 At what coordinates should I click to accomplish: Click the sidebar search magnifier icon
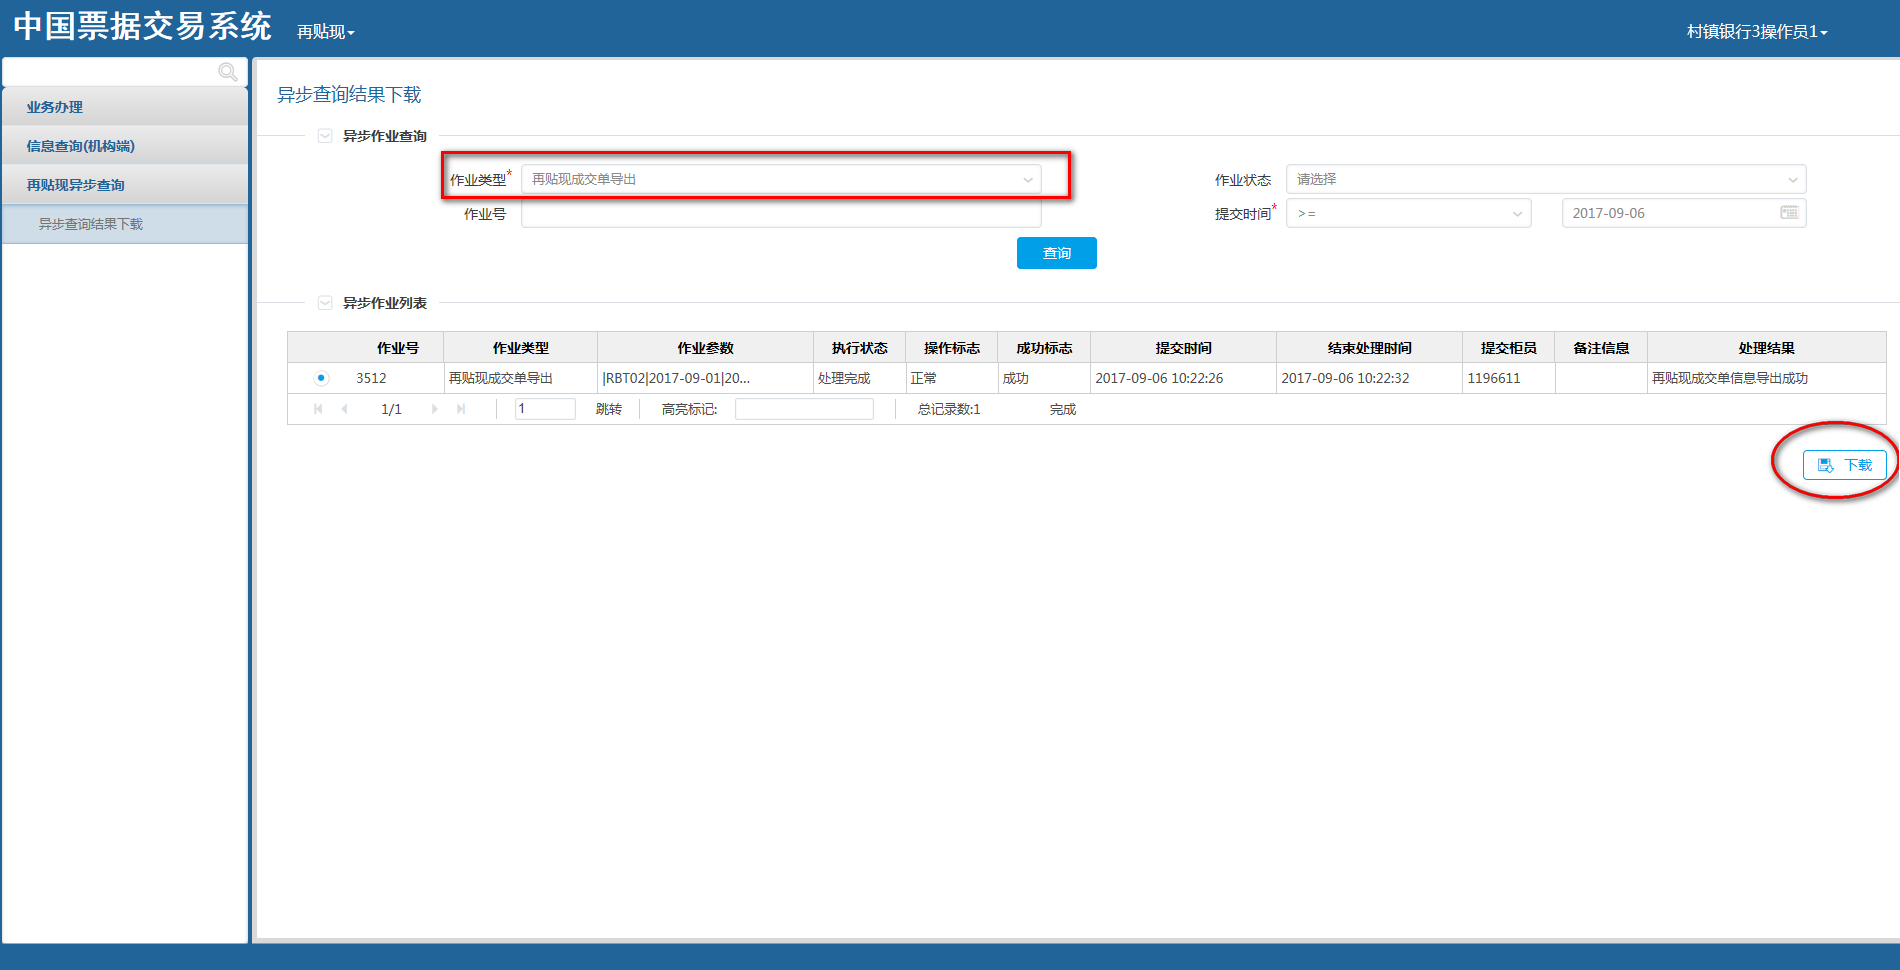[228, 72]
